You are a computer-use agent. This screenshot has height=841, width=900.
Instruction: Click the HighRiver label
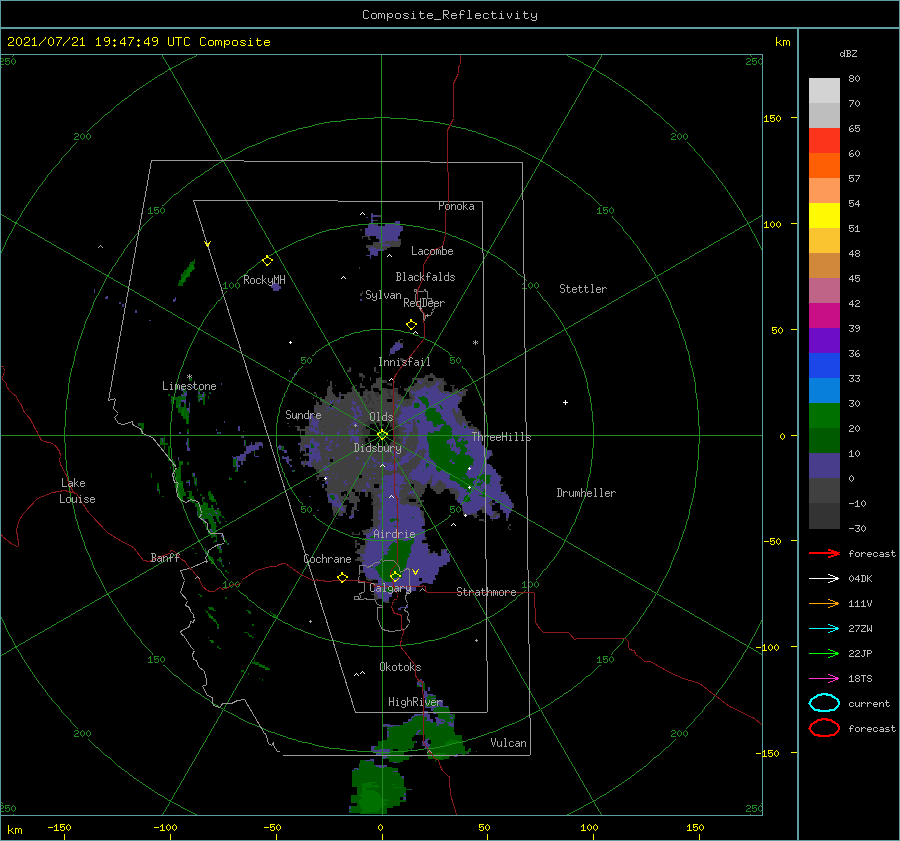pos(415,702)
